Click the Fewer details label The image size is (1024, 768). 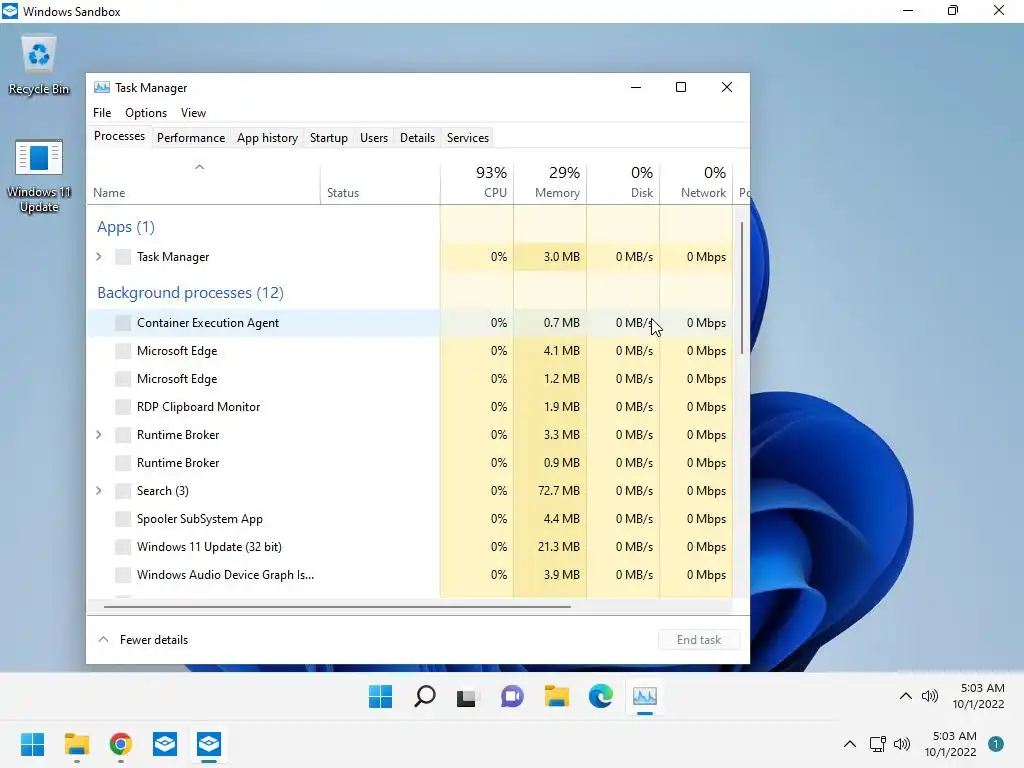(154, 640)
